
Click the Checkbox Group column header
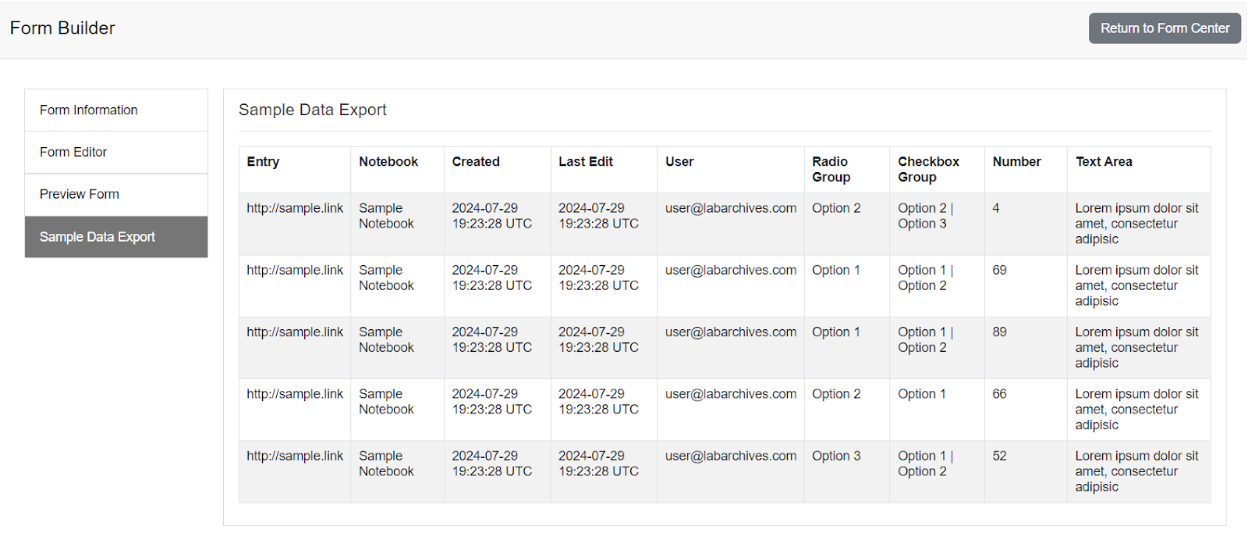(x=928, y=169)
